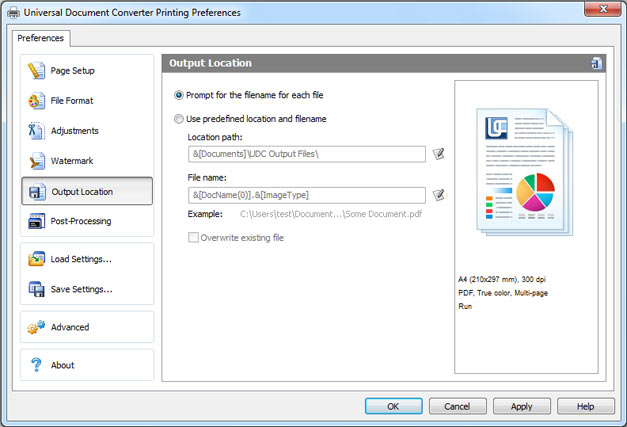
Task: Click the Location path input field
Action: pos(307,154)
